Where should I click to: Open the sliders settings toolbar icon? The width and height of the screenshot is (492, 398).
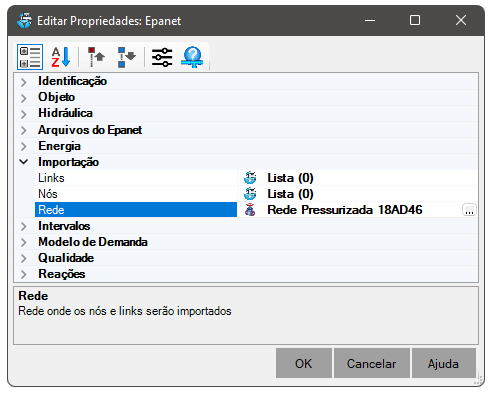point(162,57)
